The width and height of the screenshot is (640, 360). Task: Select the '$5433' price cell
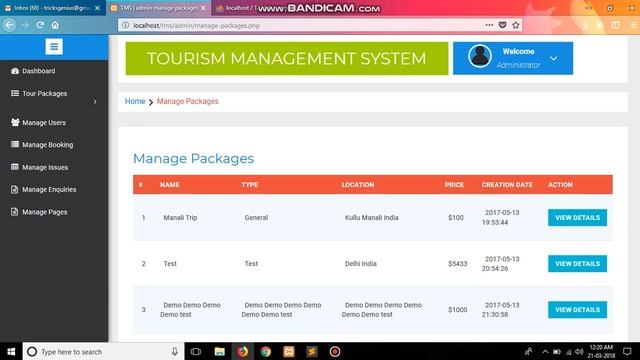click(x=457, y=264)
